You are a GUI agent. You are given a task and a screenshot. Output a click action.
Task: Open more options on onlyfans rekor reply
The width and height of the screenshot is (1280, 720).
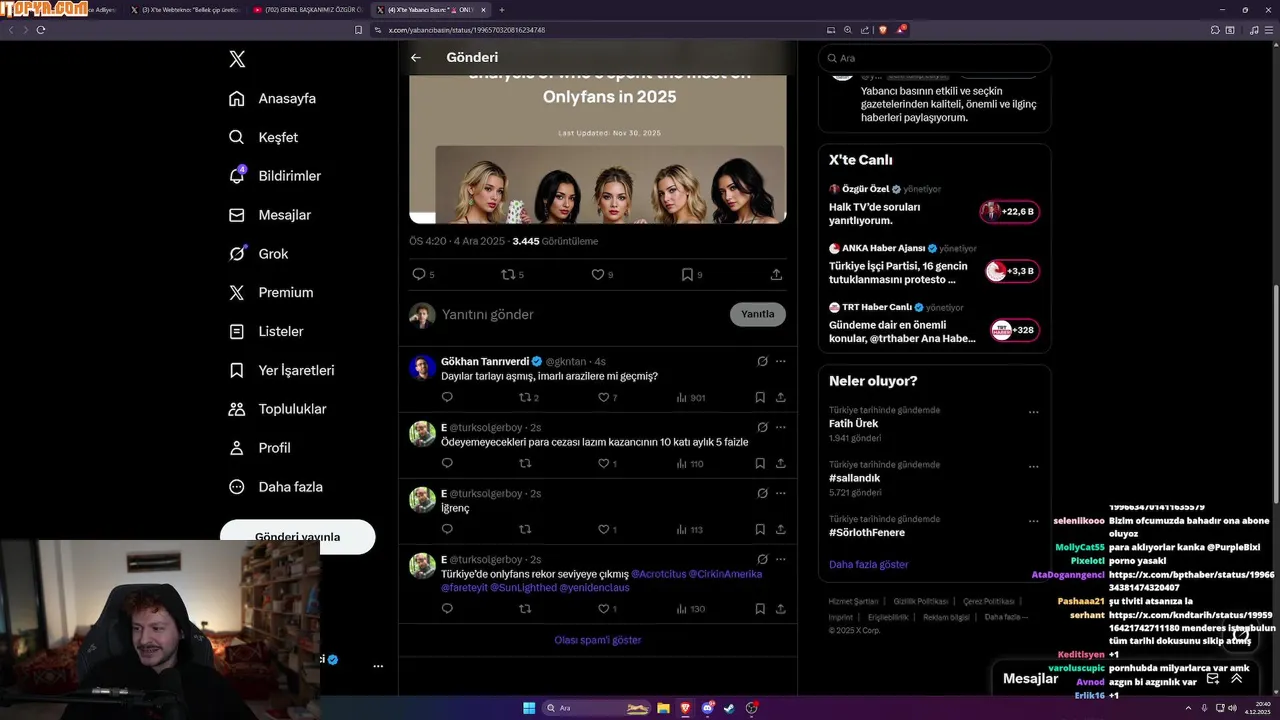tap(781, 559)
